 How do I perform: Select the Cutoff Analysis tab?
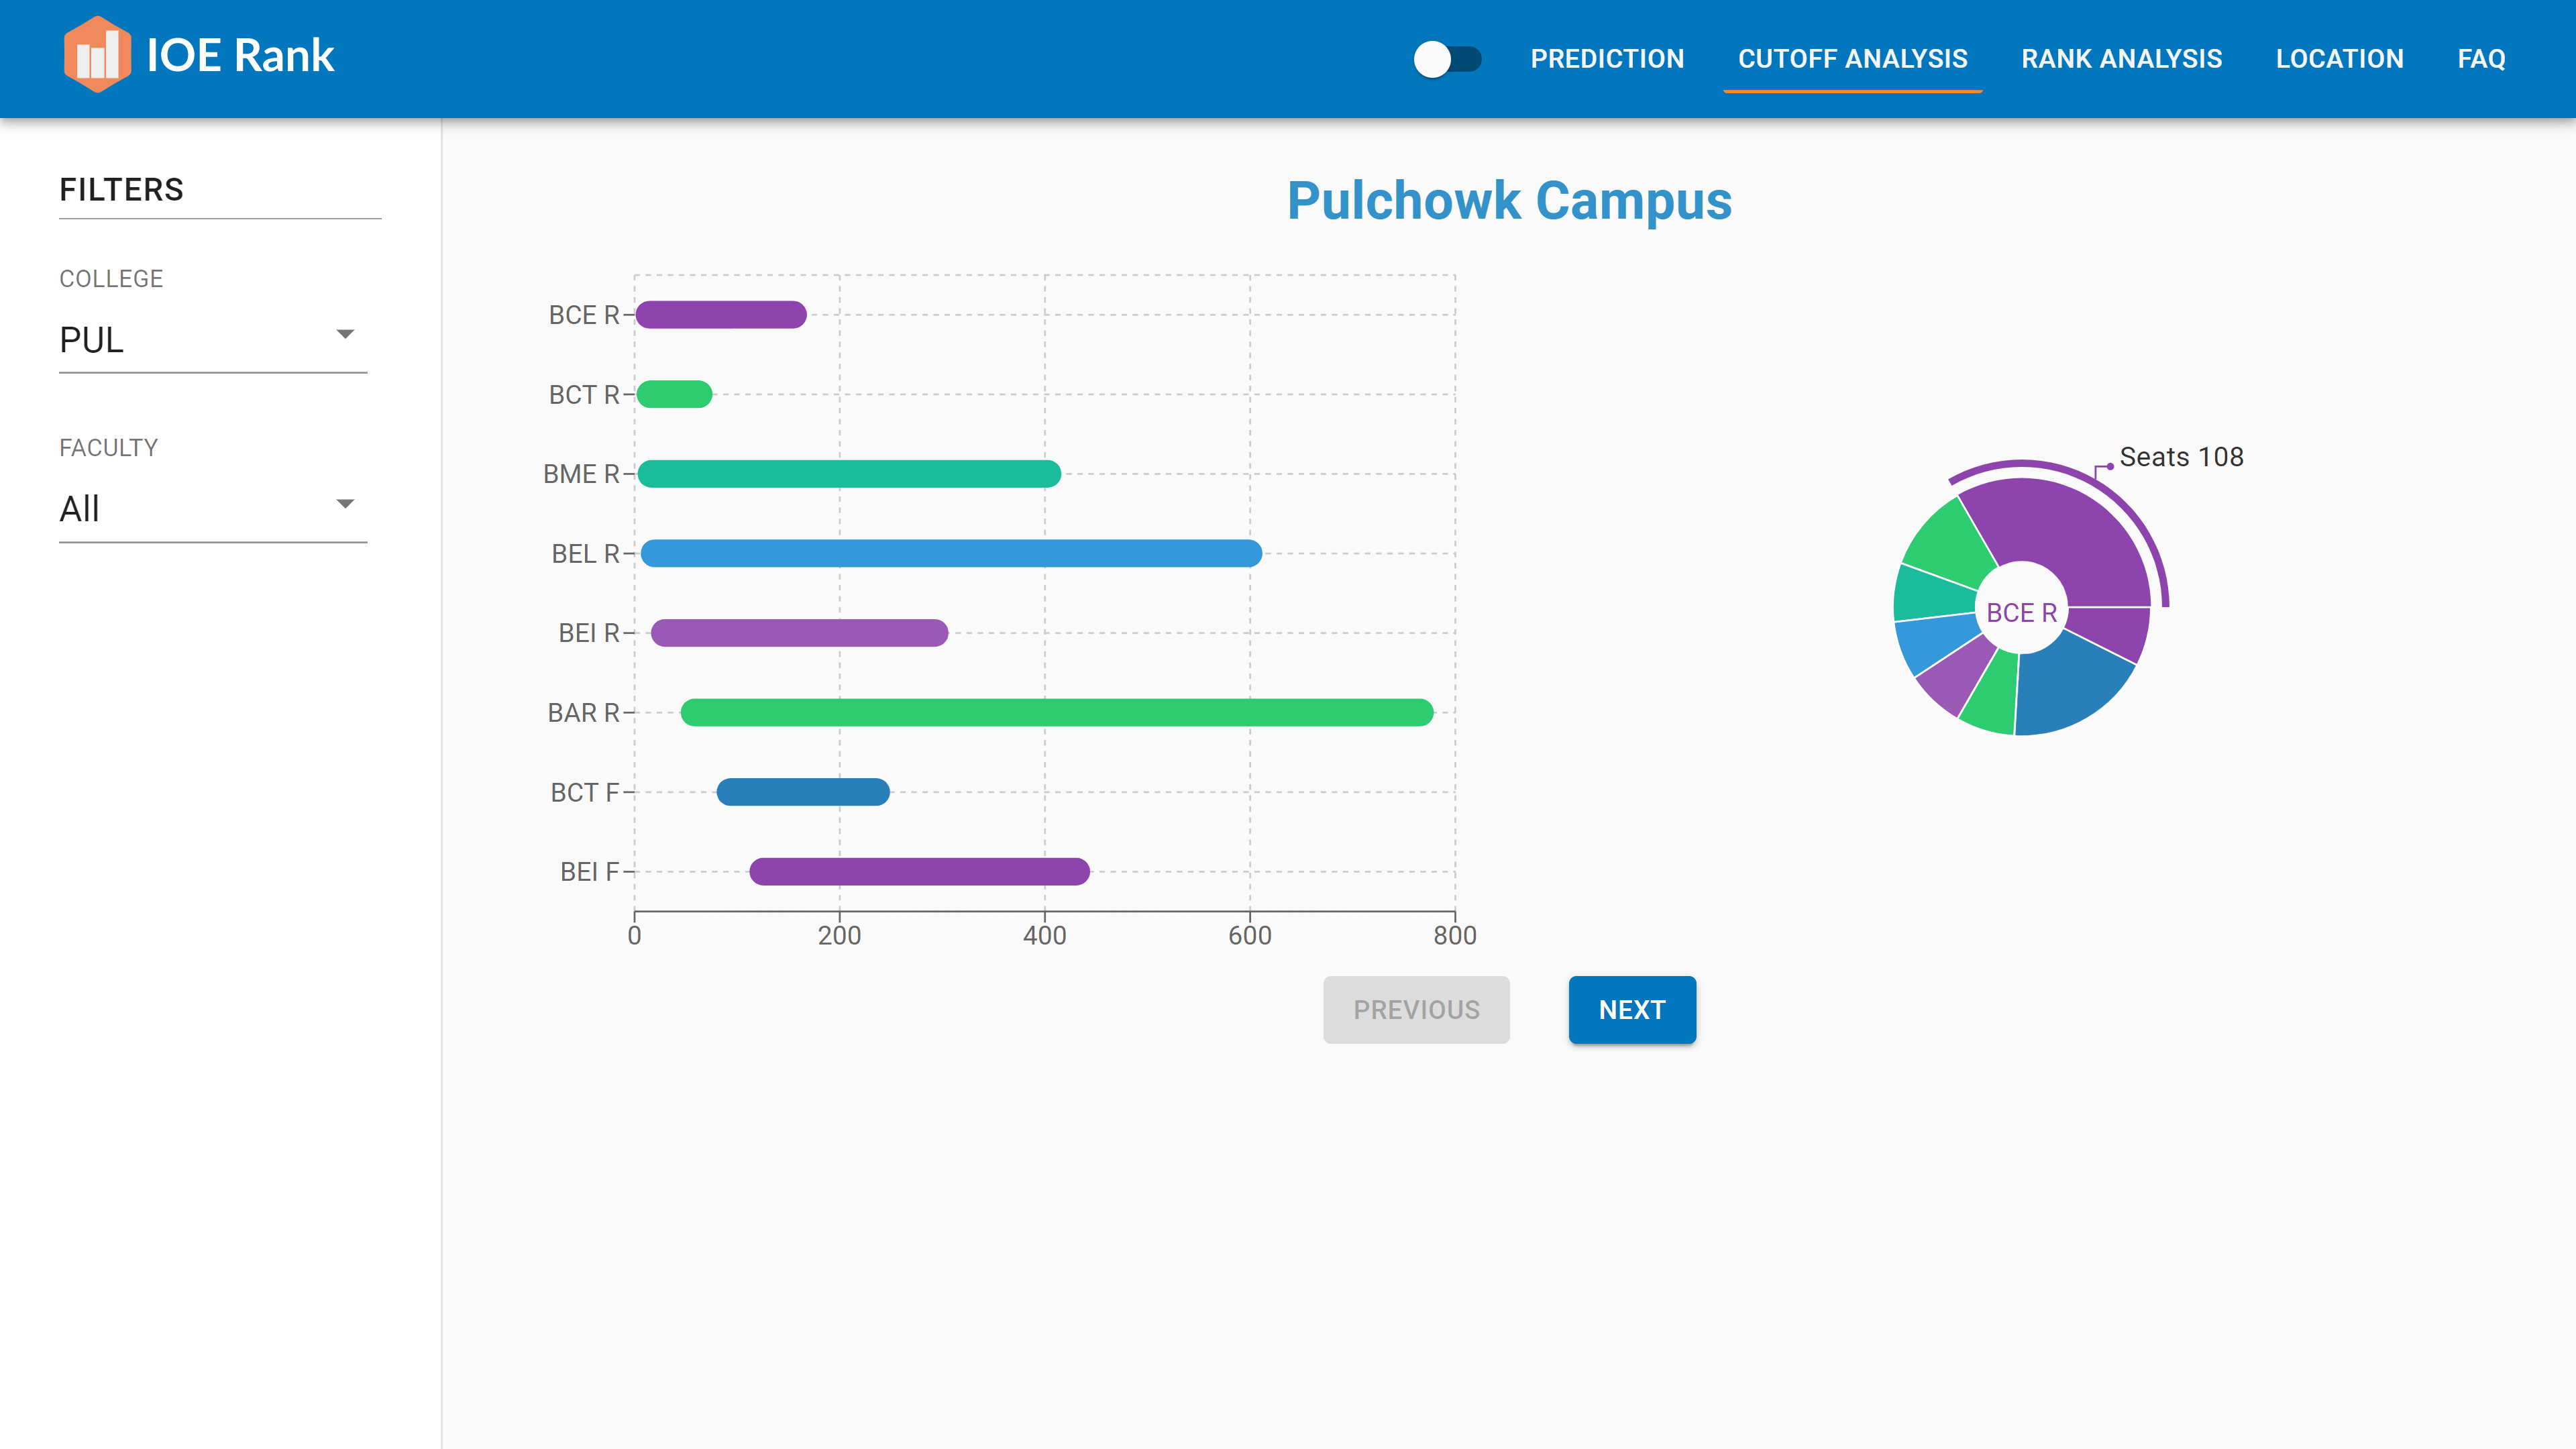(1852, 59)
